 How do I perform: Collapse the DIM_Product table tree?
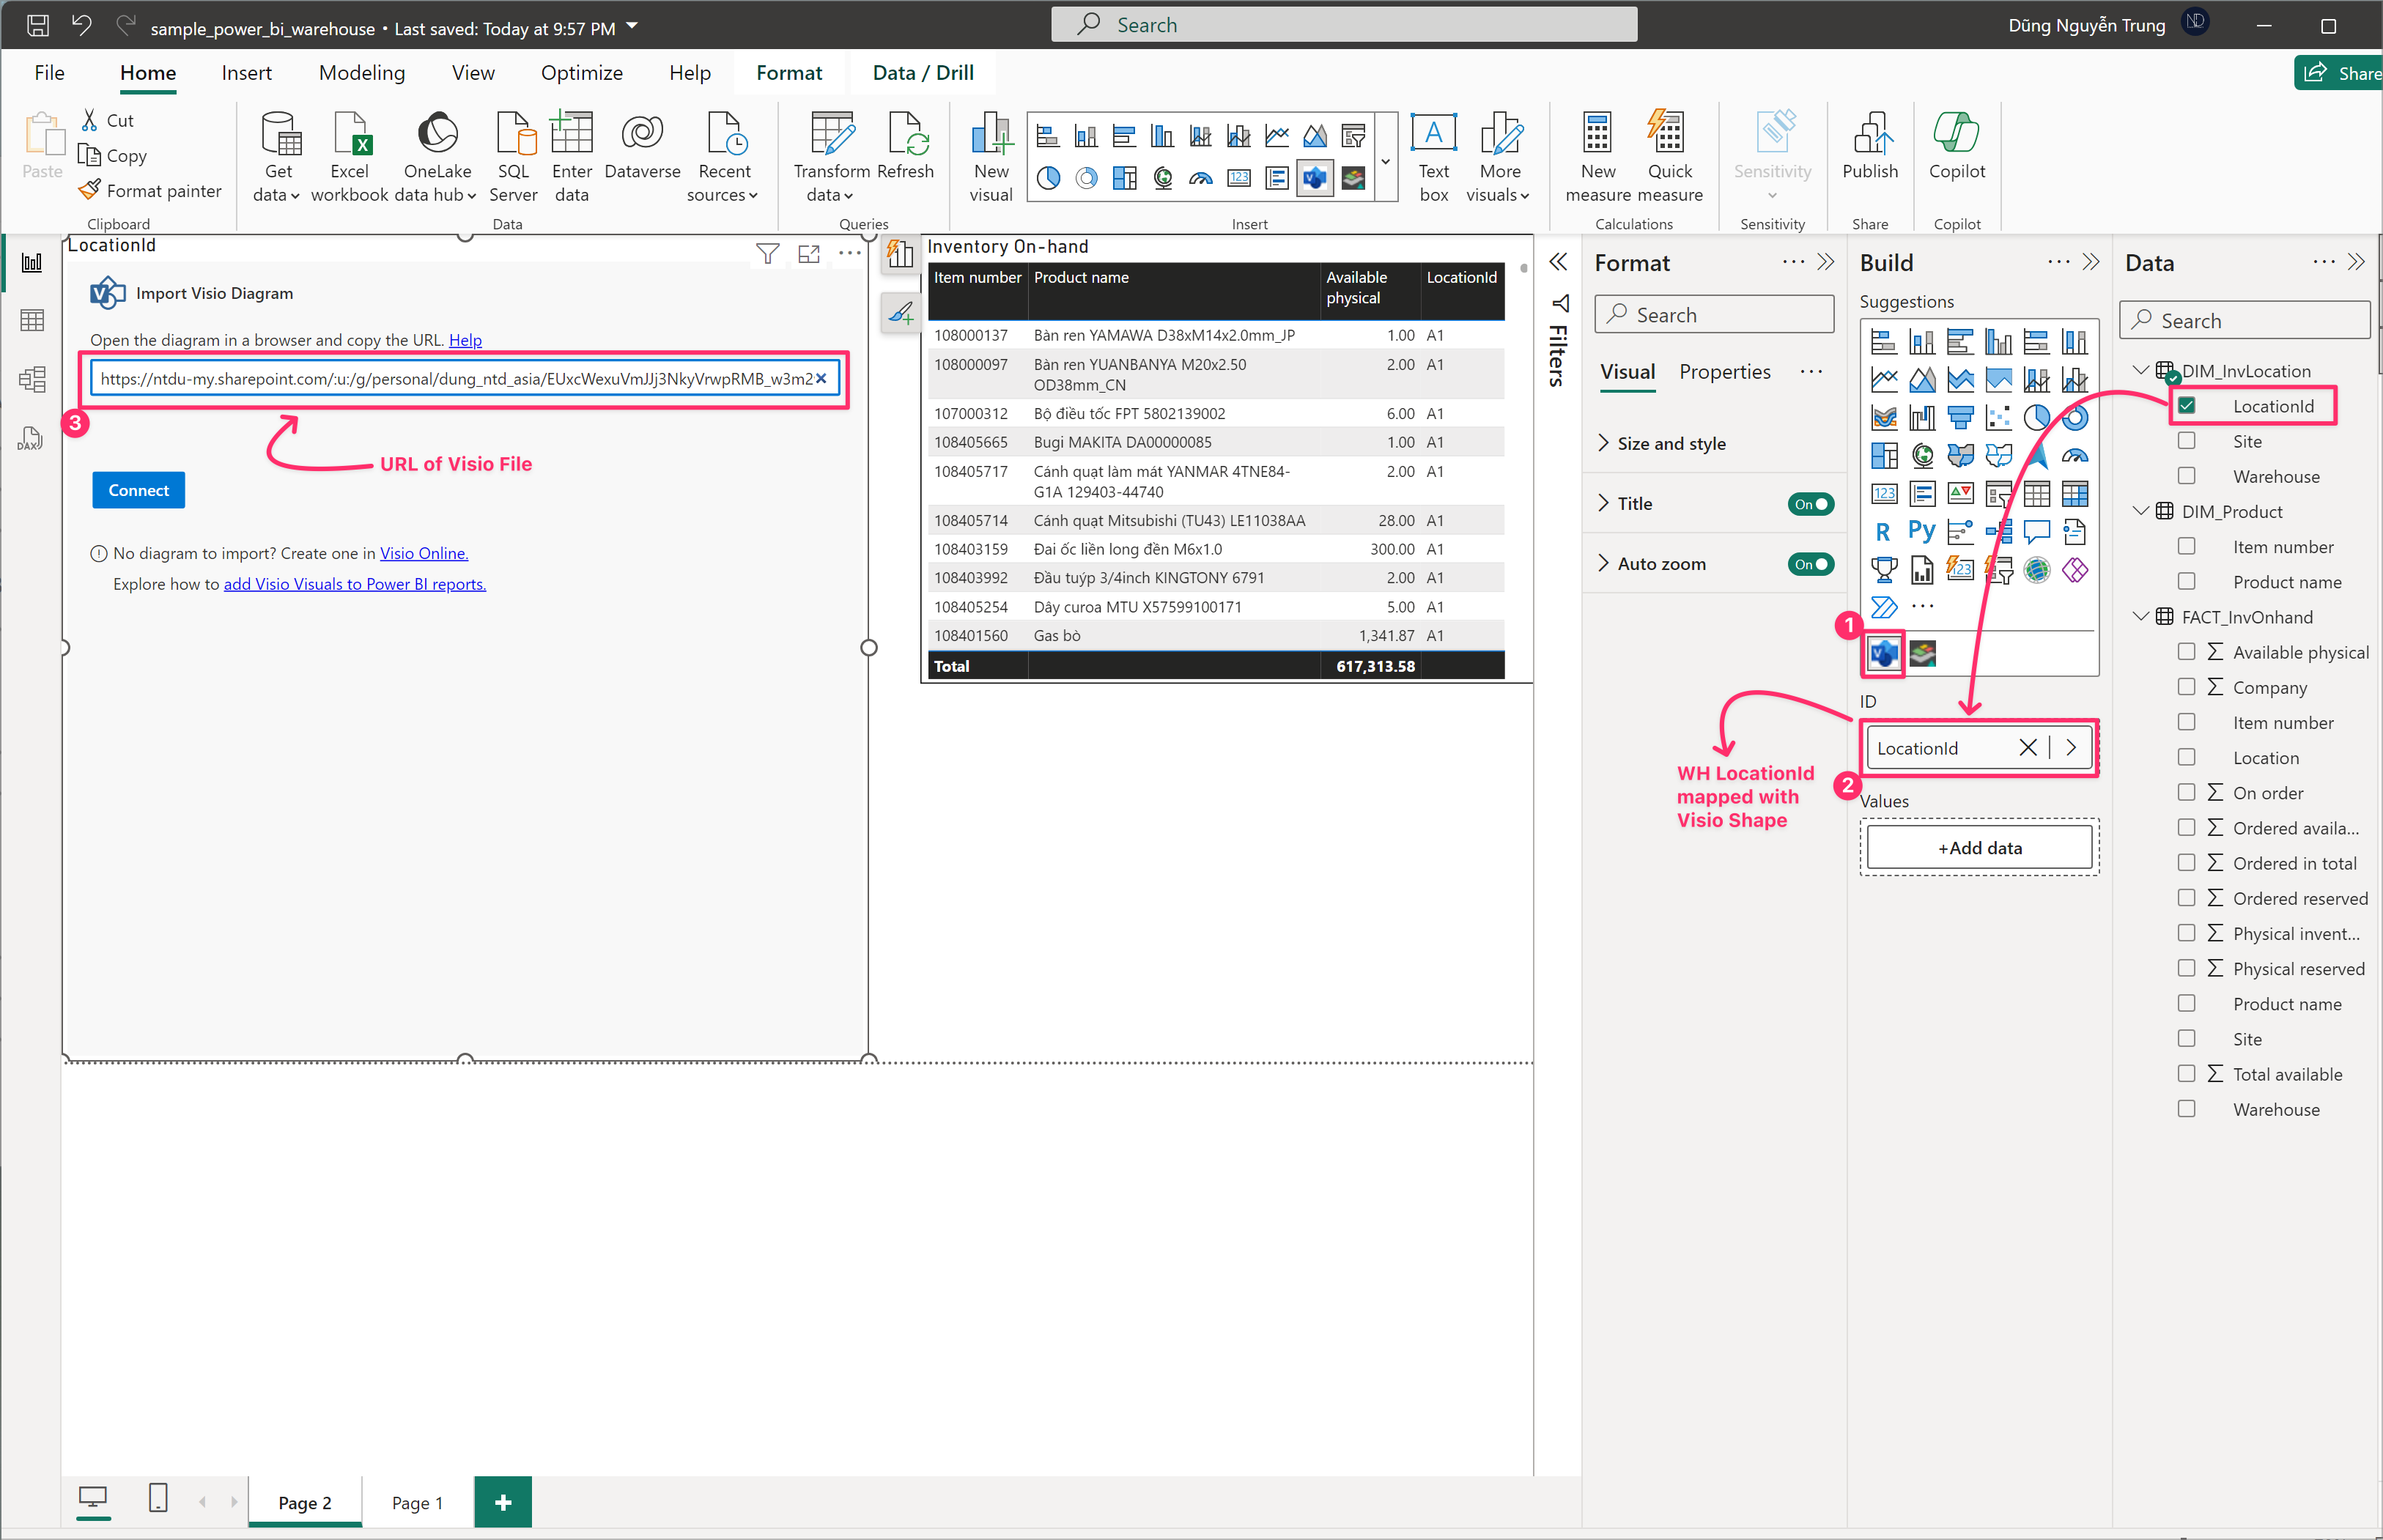2140,511
